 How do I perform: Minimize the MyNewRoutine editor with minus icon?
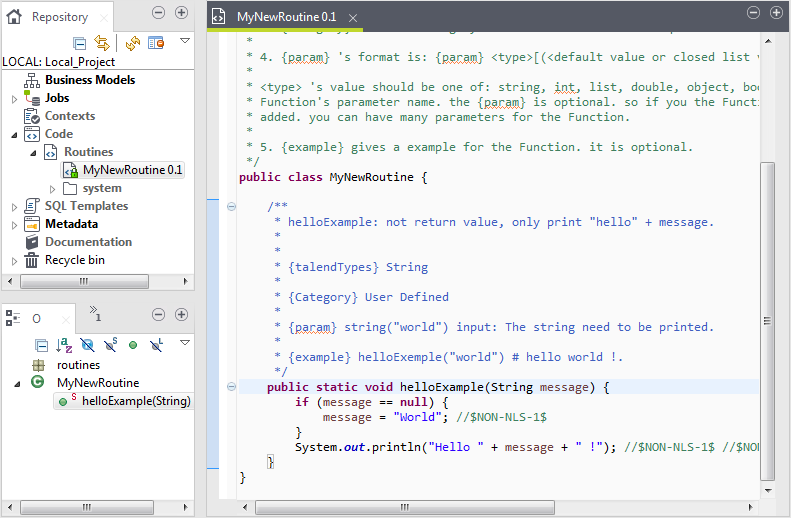[754, 12]
